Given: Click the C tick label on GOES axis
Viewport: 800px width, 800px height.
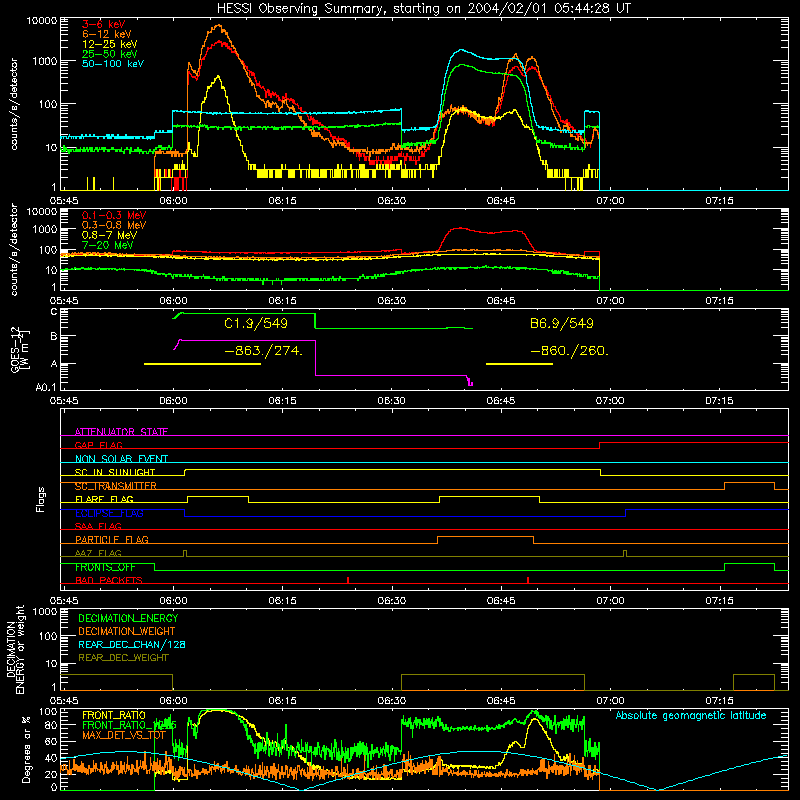Looking at the screenshot, I should click(x=54, y=312).
